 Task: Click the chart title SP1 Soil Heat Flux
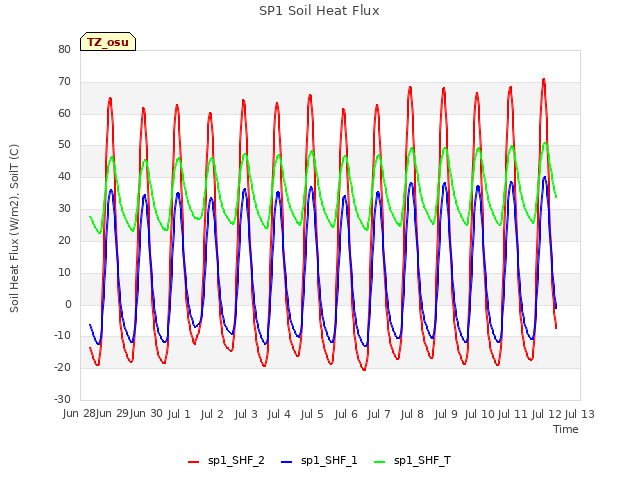pyautogui.click(x=319, y=11)
